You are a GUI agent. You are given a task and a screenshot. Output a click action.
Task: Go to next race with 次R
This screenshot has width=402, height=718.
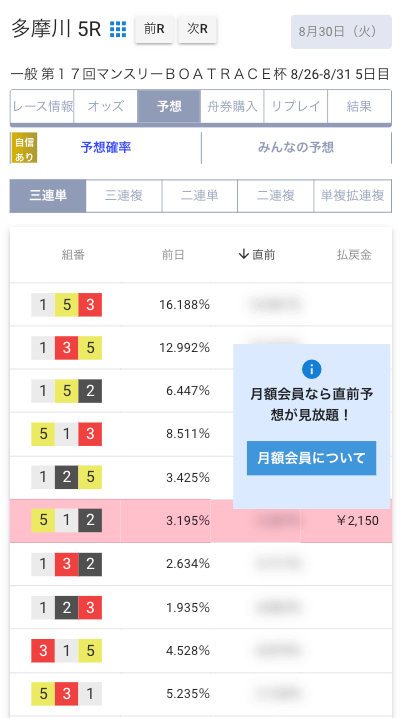[x=197, y=29]
